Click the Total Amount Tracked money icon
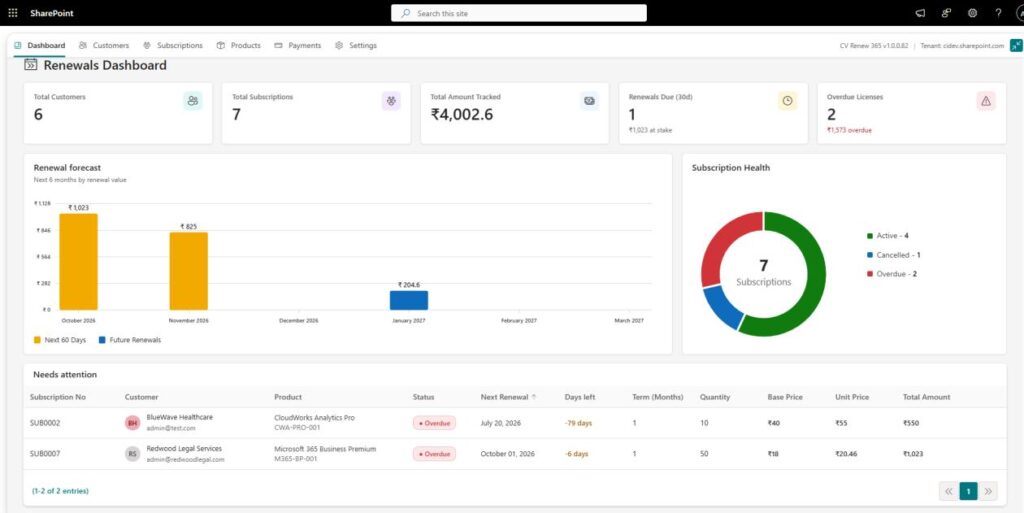The image size is (1024, 513). 589,101
